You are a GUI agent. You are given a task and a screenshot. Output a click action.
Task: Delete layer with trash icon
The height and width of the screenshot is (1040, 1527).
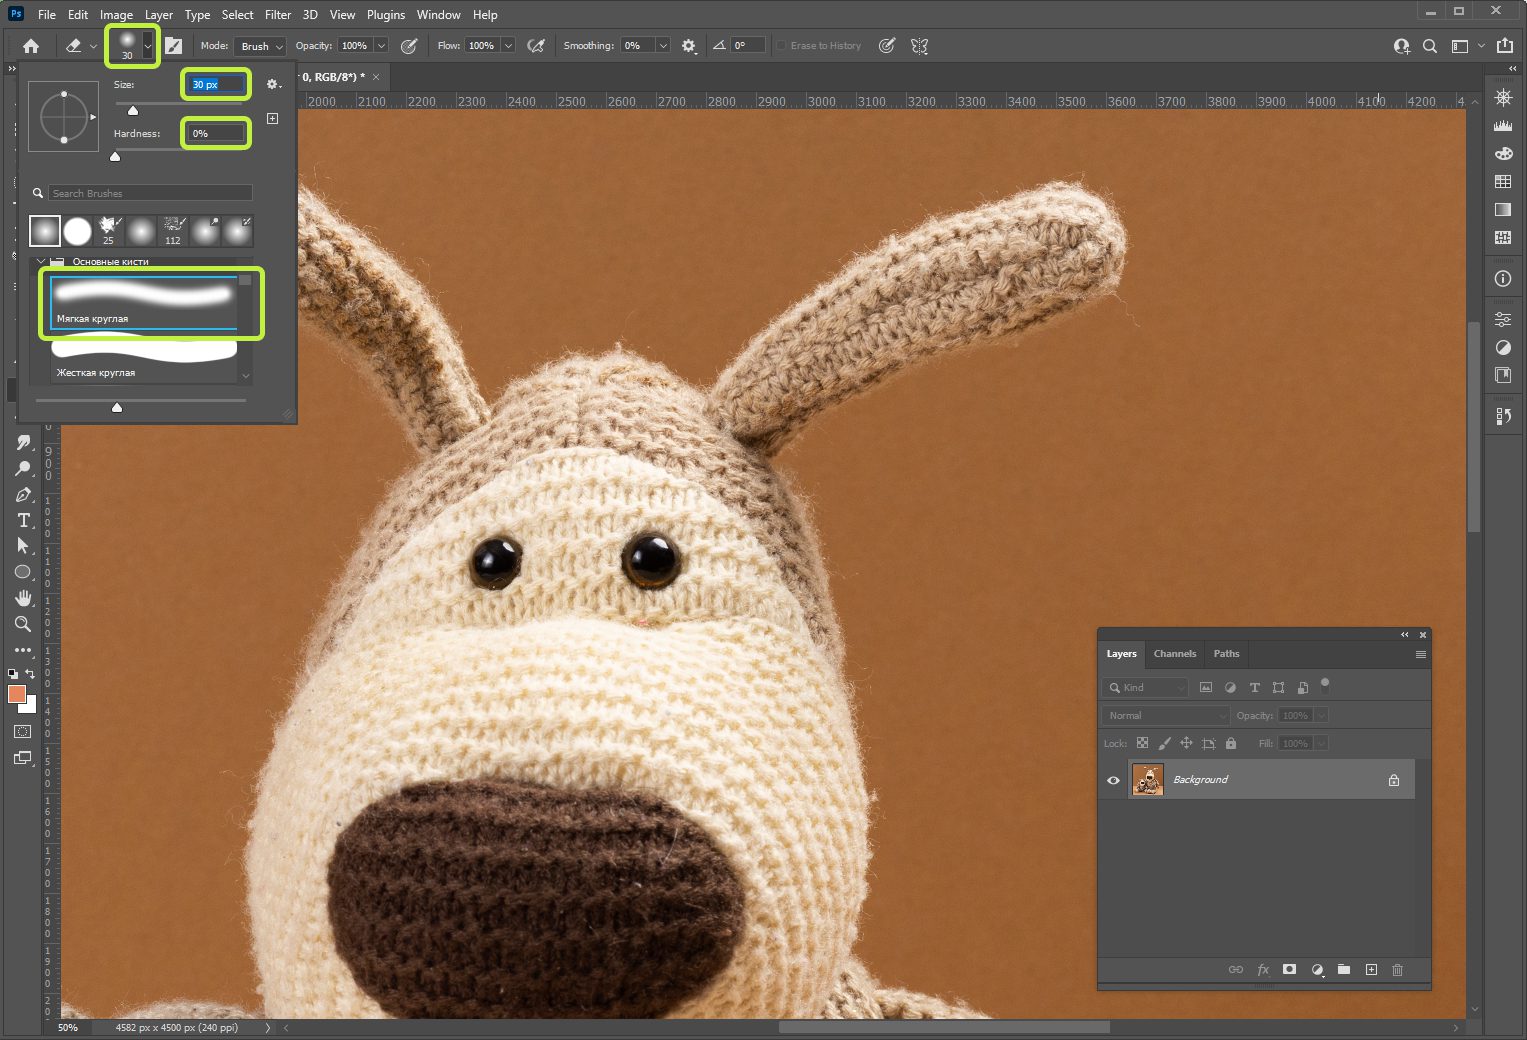point(1398,969)
